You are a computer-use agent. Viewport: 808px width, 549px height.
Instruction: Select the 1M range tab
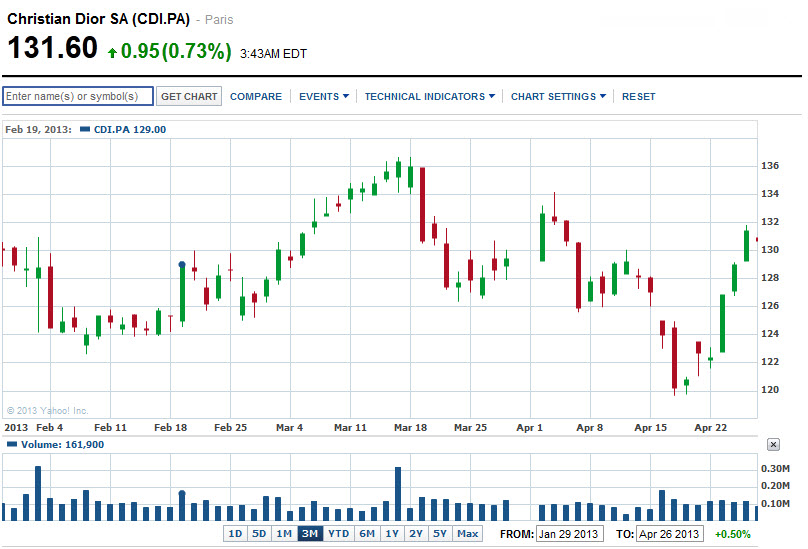tap(284, 534)
